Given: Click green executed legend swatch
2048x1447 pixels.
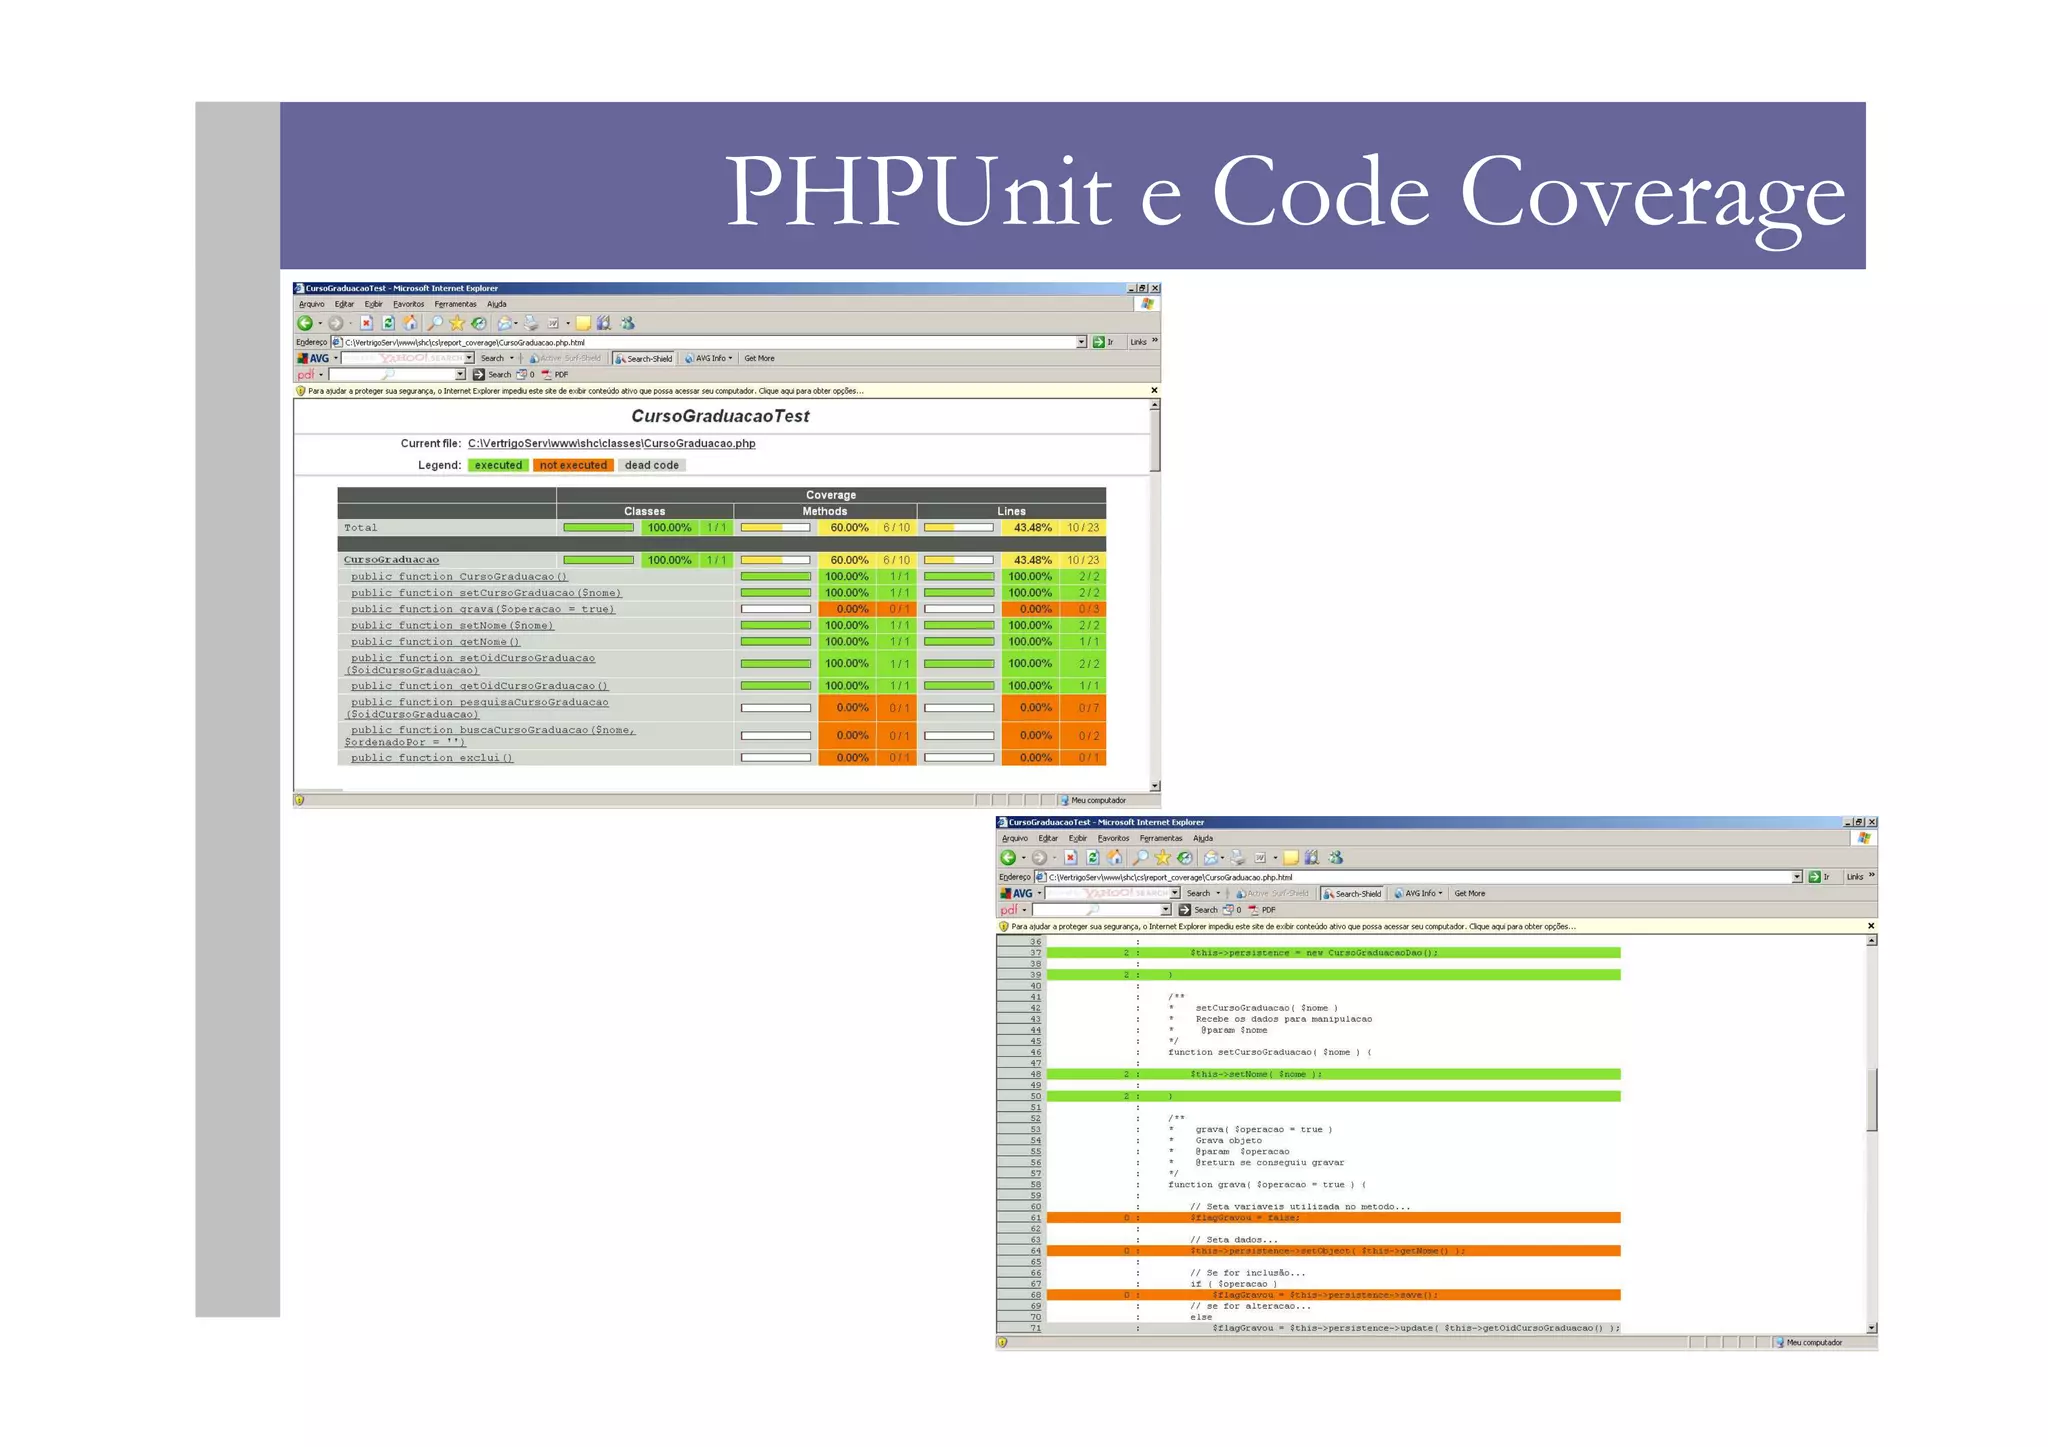Looking at the screenshot, I should pos(498,465).
